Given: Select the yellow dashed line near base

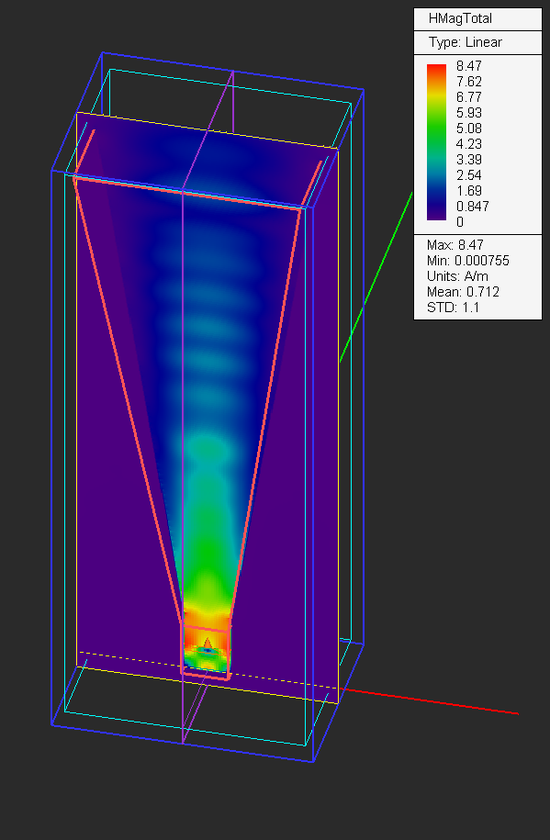Looking at the screenshot, I should [x=209, y=670].
